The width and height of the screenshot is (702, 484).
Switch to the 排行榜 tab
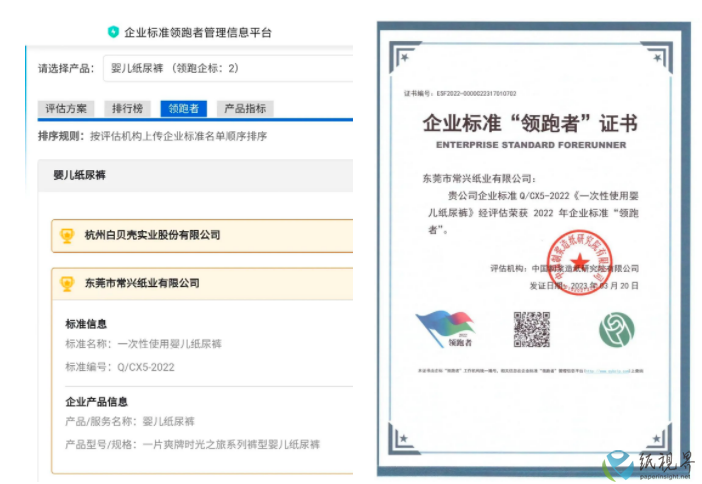point(127,108)
